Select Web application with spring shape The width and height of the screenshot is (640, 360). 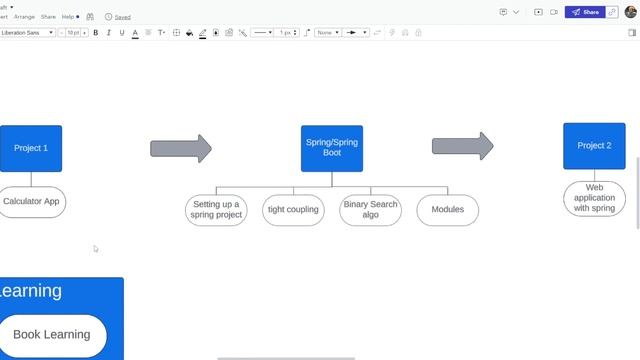click(594, 198)
